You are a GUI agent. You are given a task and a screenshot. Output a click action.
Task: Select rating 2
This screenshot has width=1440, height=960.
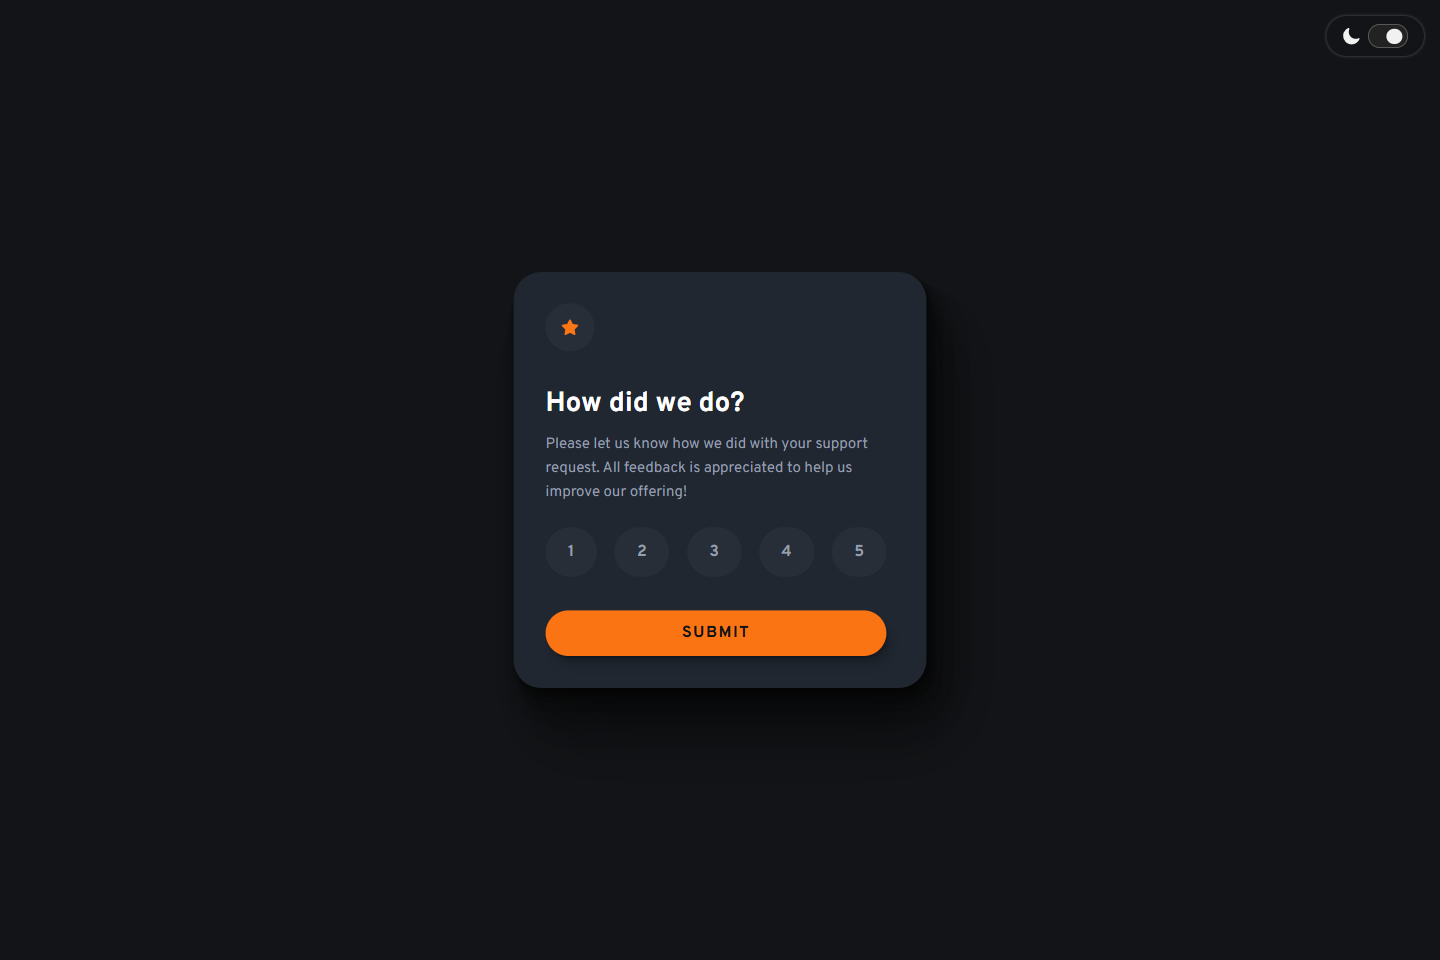pos(642,551)
